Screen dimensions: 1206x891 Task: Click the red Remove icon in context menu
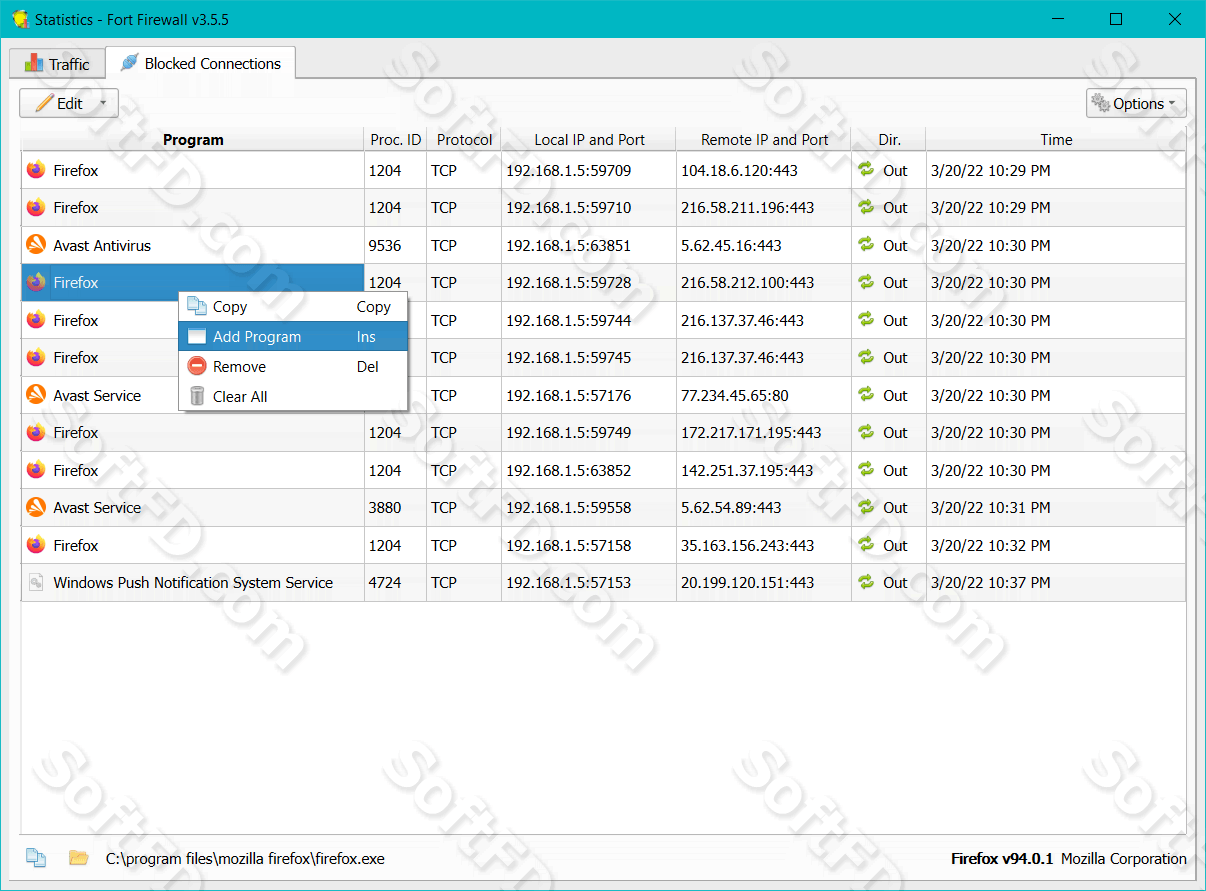pos(197,367)
